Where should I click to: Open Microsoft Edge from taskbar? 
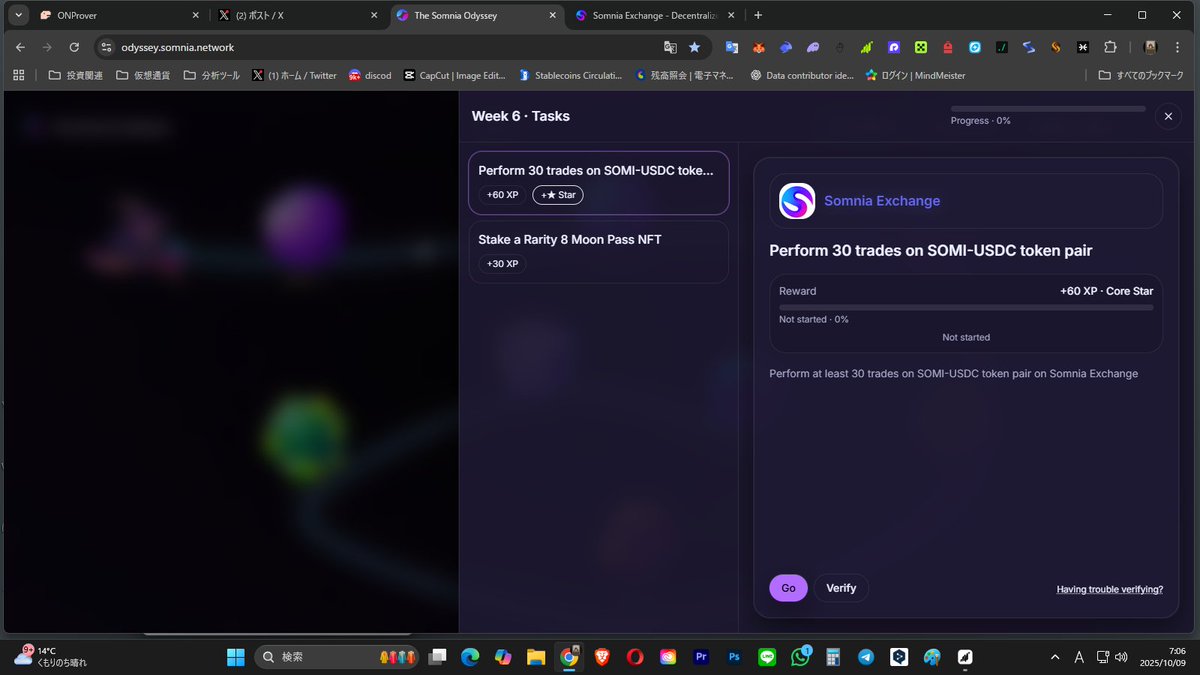(x=470, y=657)
